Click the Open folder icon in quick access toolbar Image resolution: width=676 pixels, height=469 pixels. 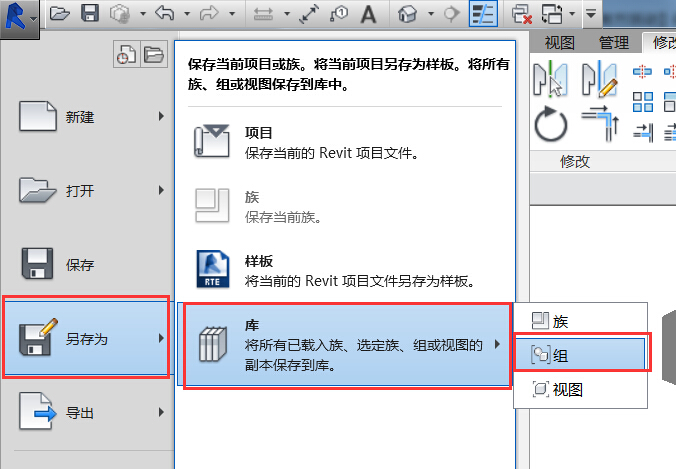point(60,14)
